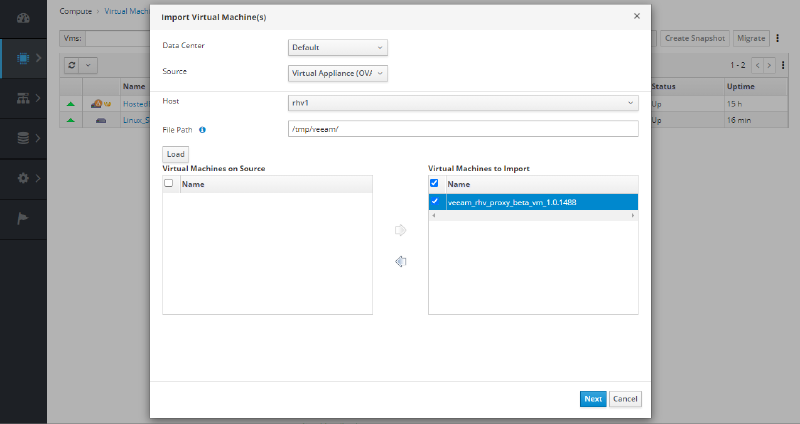Click the hosted engine crown icon
The image size is (800, 424).
coord(107,104)
